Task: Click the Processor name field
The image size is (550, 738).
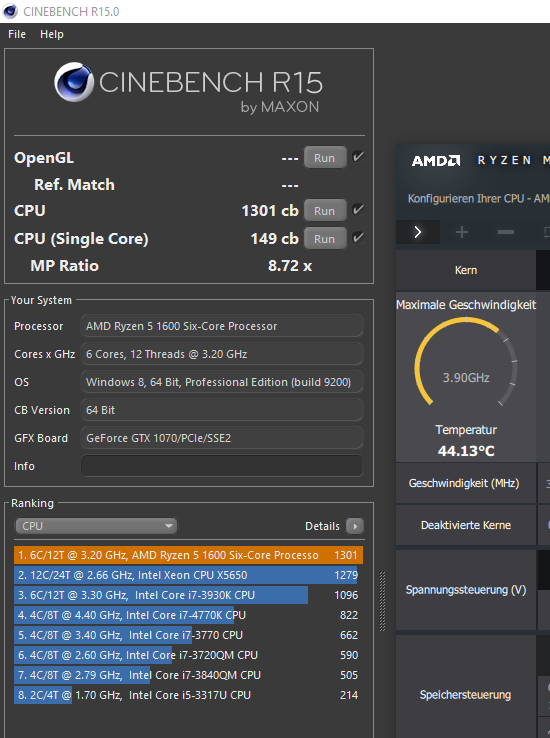Action: (222, 326)
